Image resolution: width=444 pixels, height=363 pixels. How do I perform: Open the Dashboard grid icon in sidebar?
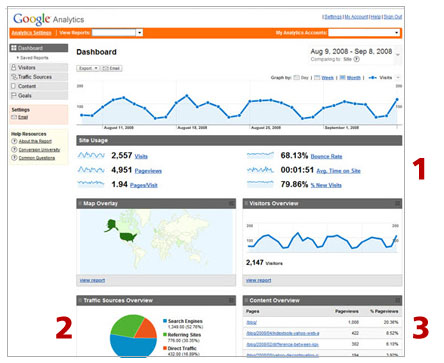coord(14,48)
